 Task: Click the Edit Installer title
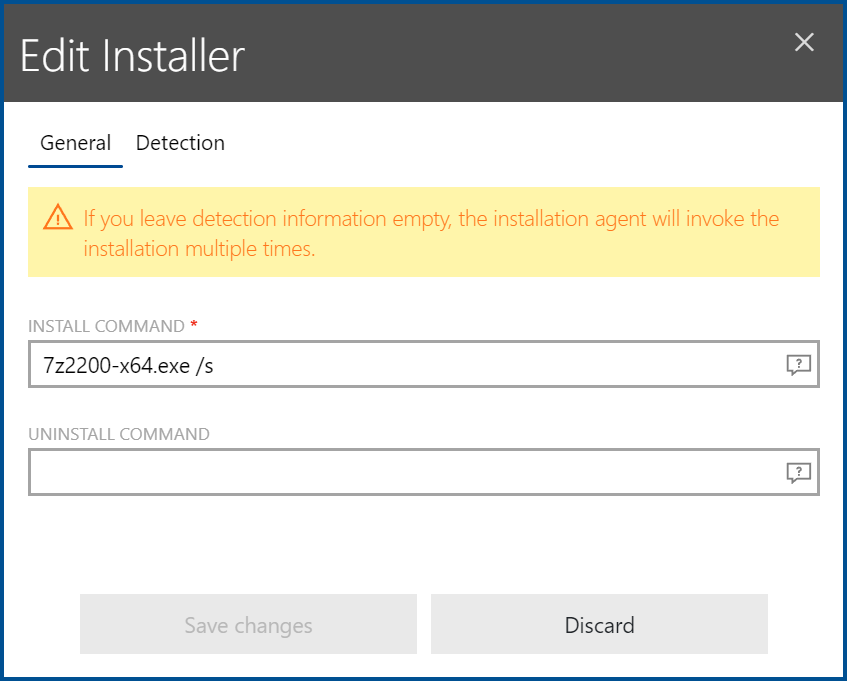[x=132, y=55]
